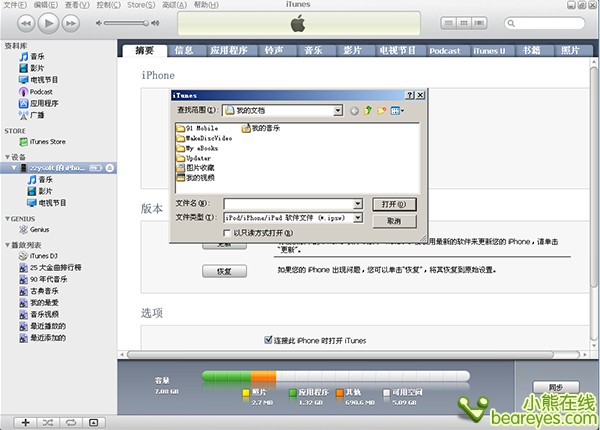Viewport: 600px width, 430px height.
Task: Open the 编辑(E) menu
Action: pyautogui.click(x=46, y=5)
